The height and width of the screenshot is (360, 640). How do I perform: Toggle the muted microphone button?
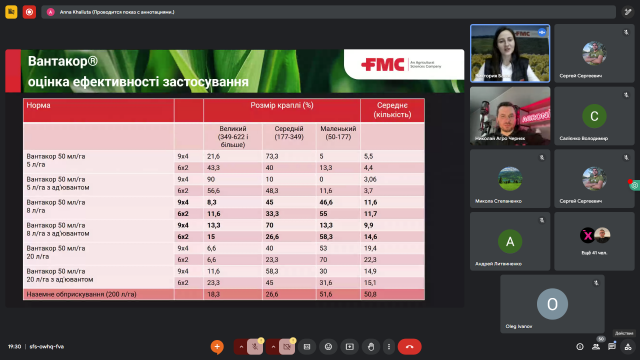(x=255, y=347)
